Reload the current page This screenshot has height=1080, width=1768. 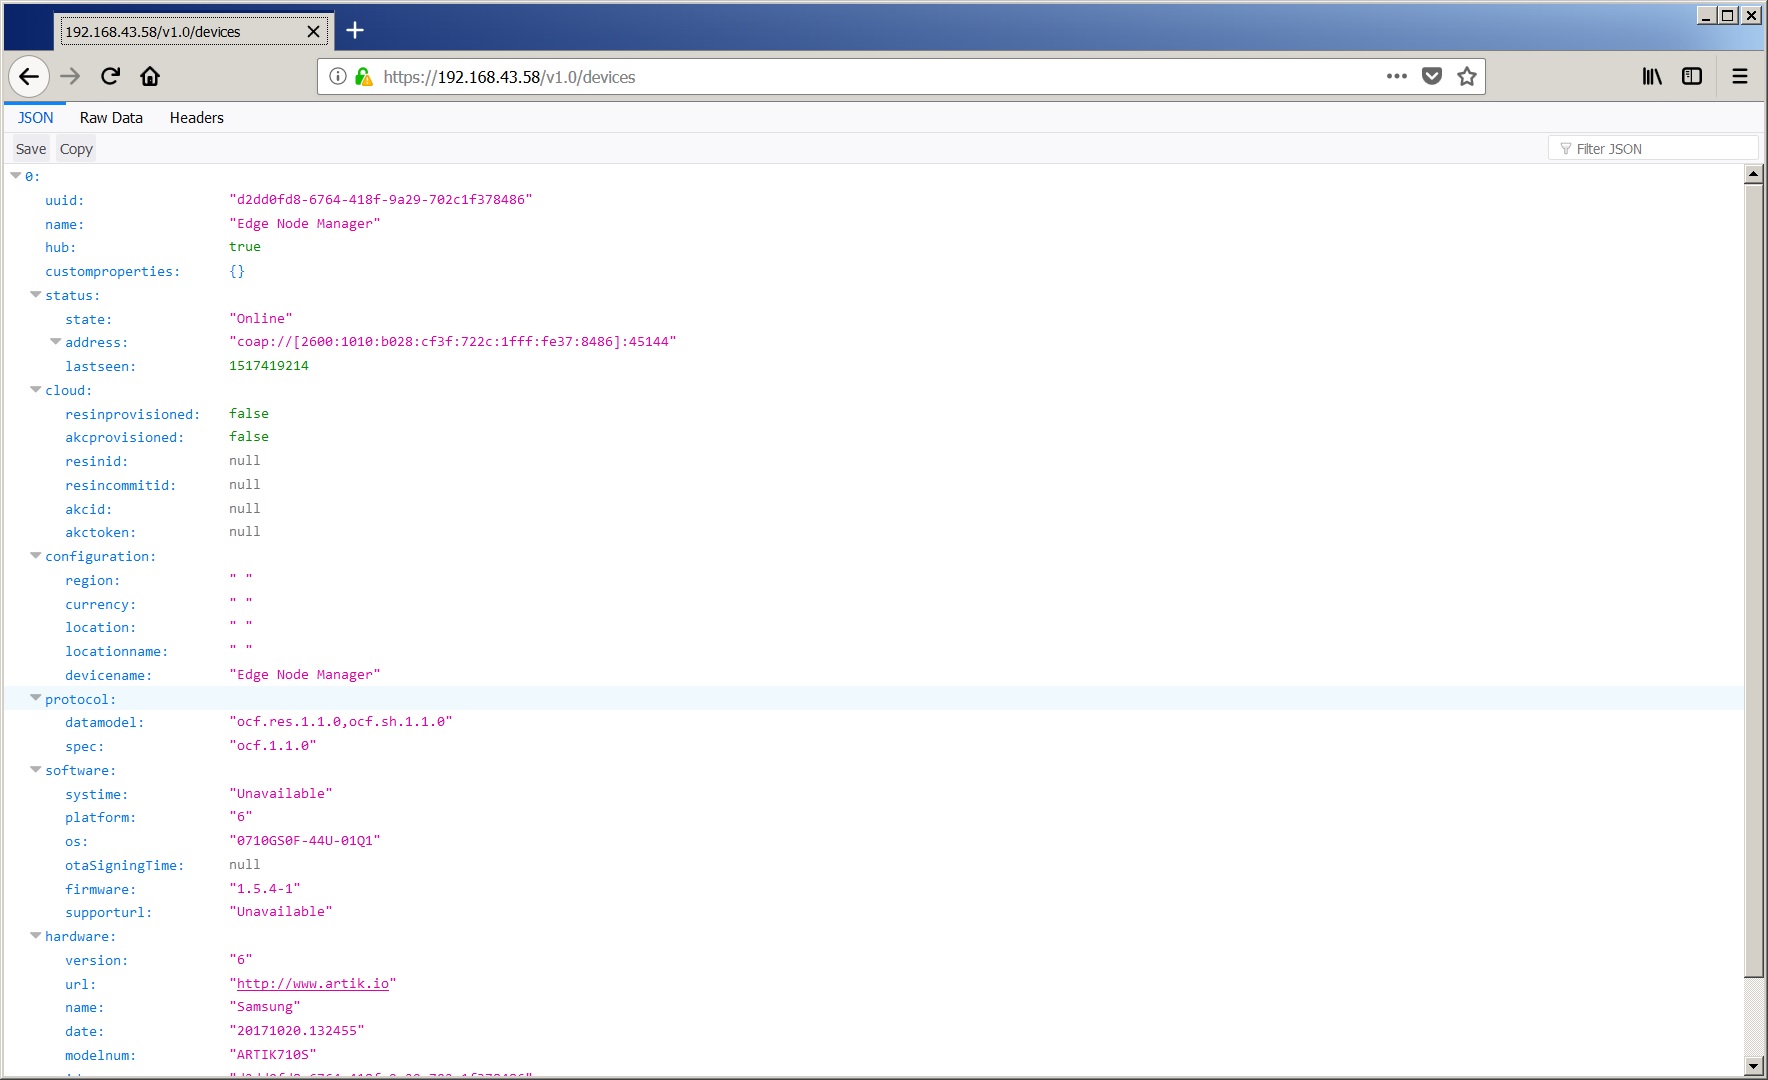tap(111, 76)
